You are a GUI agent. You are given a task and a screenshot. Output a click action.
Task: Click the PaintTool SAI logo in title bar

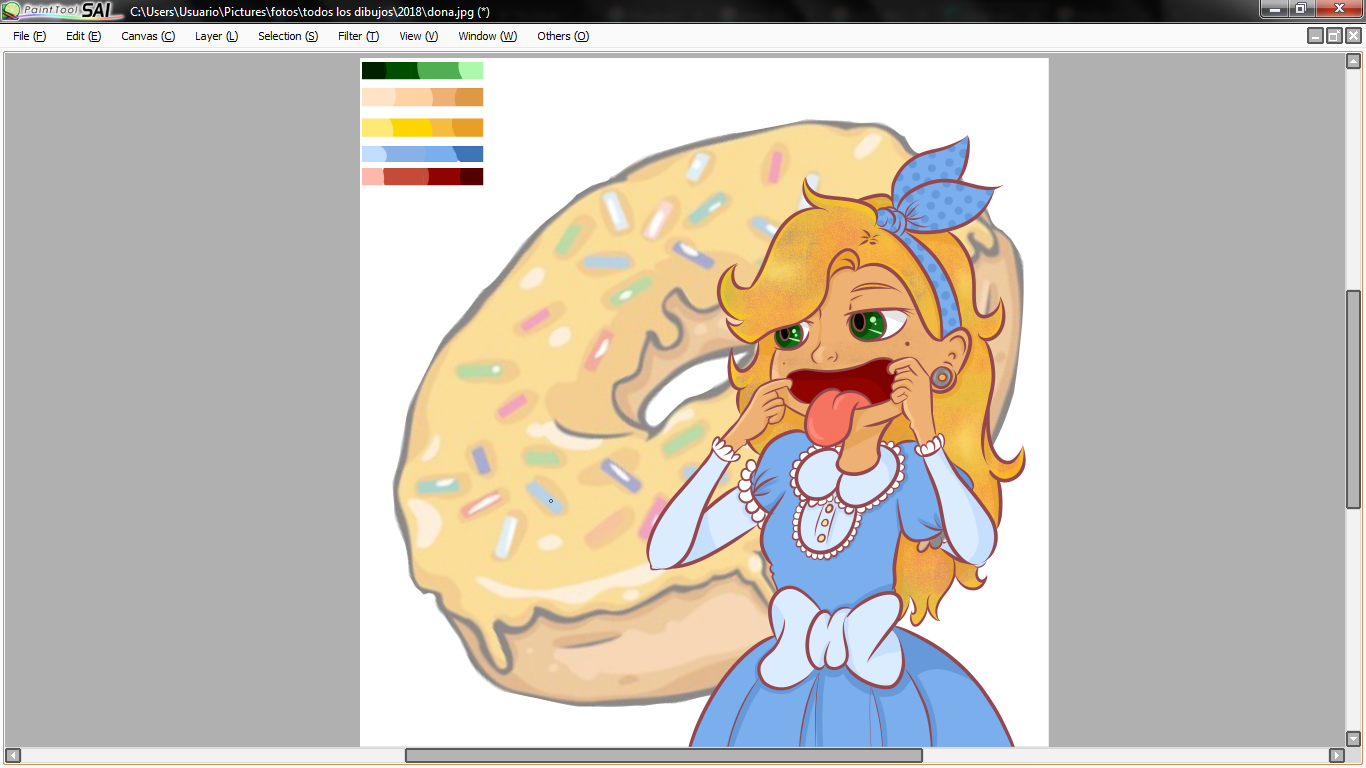62,10
